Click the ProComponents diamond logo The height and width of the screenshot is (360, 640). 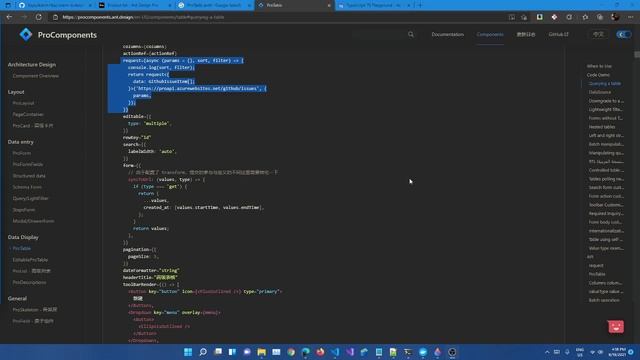[26, 35]
